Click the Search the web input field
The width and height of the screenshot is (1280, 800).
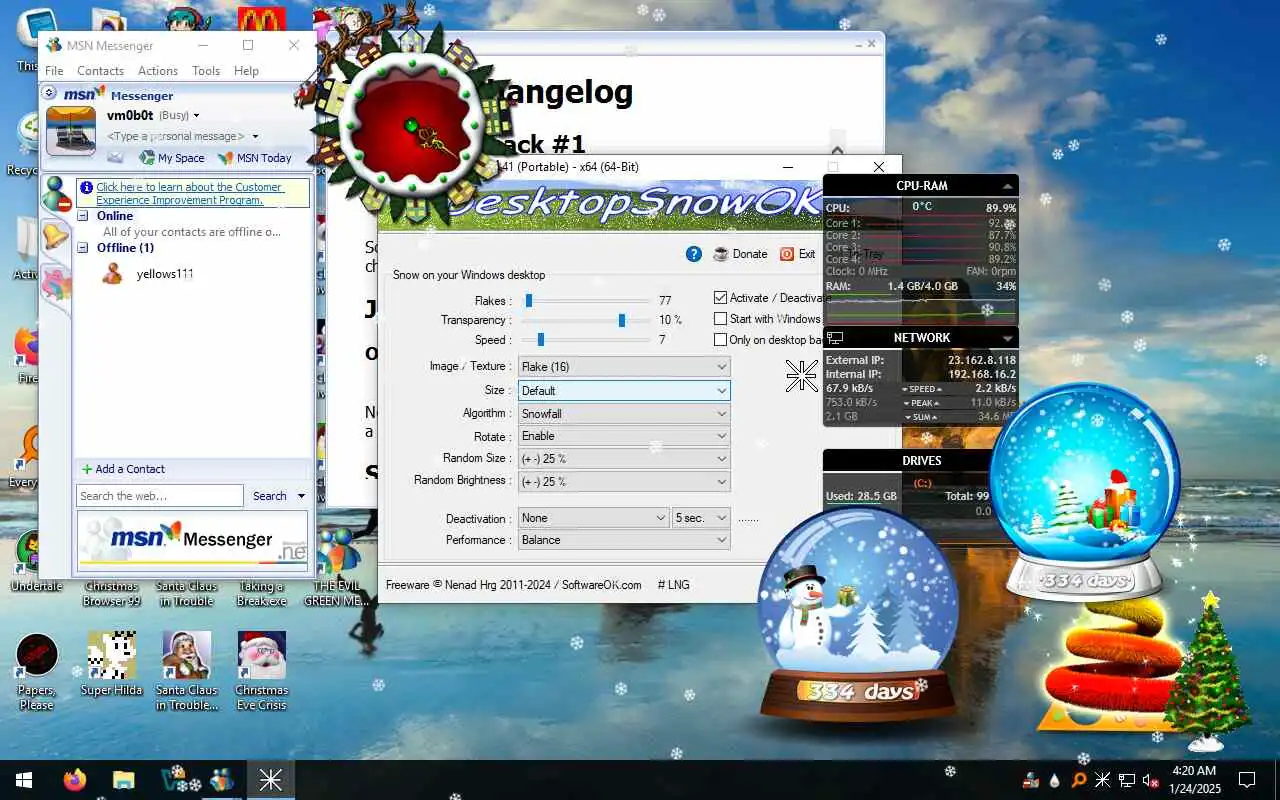click(x=160, y=496)
